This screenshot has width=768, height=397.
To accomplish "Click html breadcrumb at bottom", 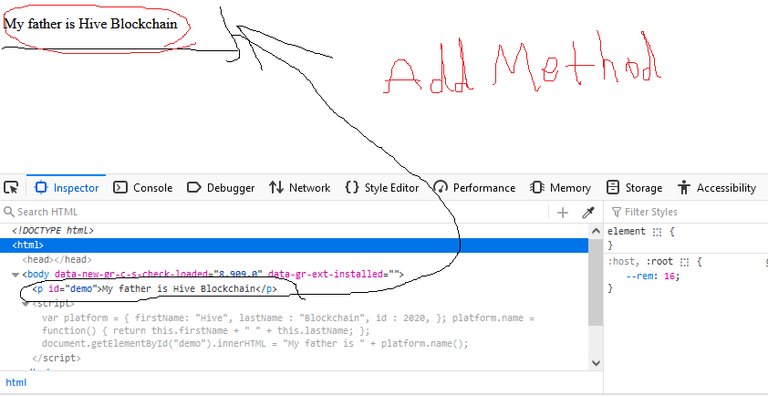I will click(x=16, y=382).
